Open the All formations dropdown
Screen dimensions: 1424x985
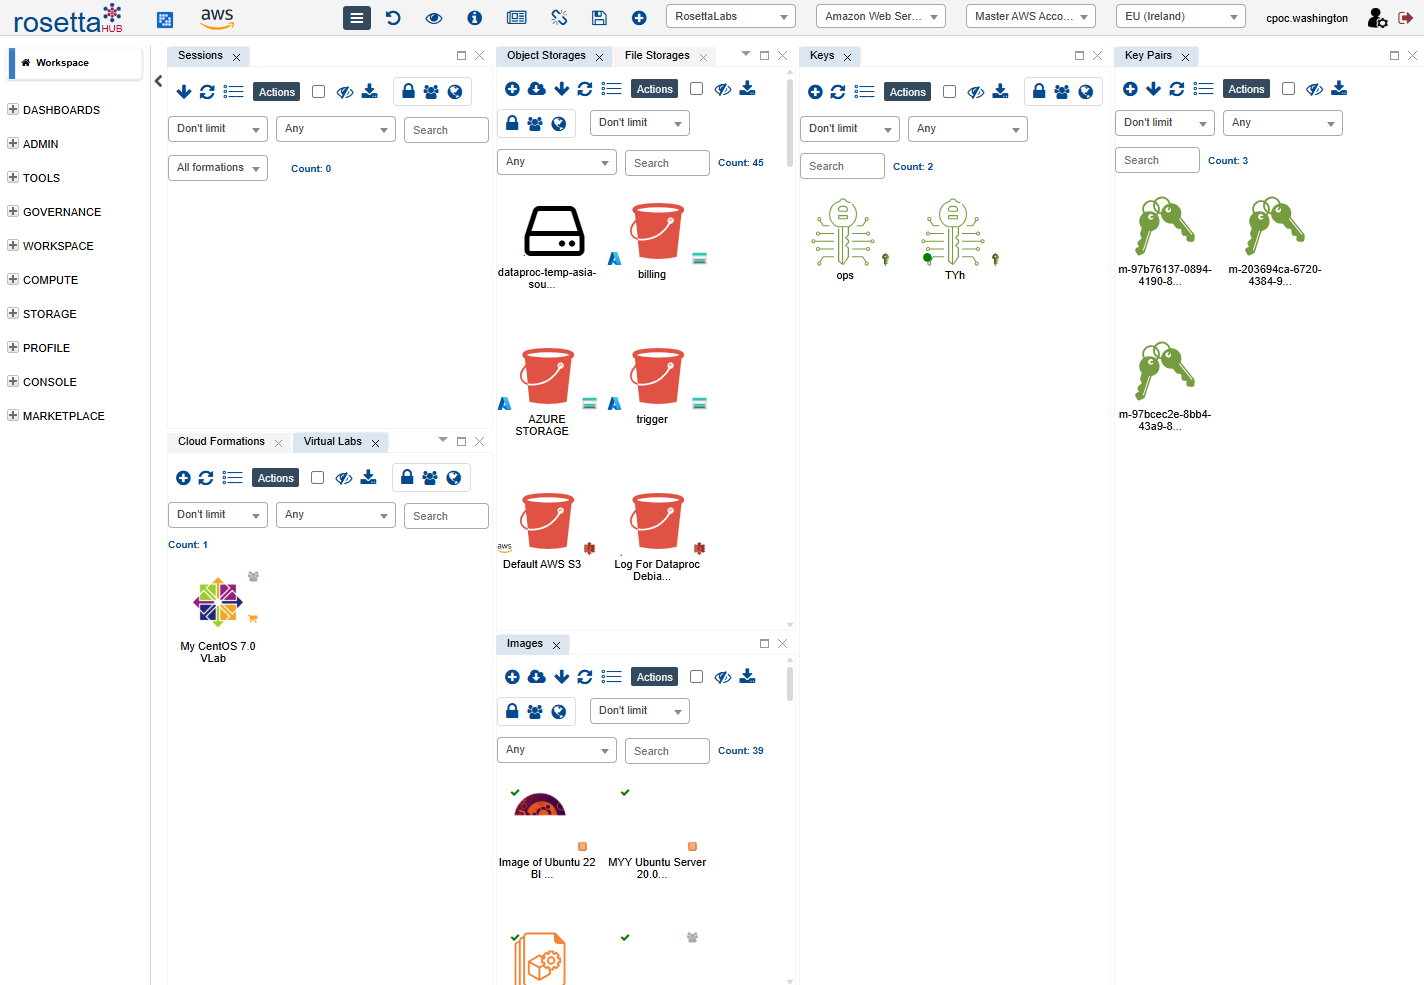click(x=217, y=168)
